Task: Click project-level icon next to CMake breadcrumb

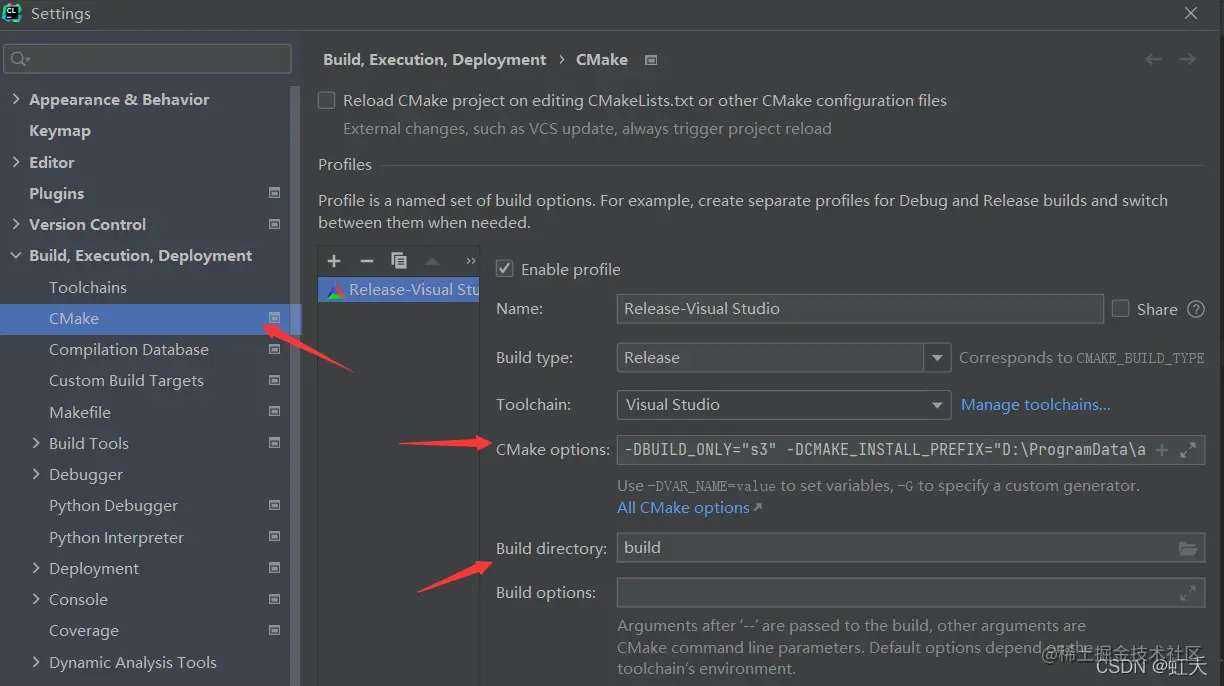Action: point(651,60)
